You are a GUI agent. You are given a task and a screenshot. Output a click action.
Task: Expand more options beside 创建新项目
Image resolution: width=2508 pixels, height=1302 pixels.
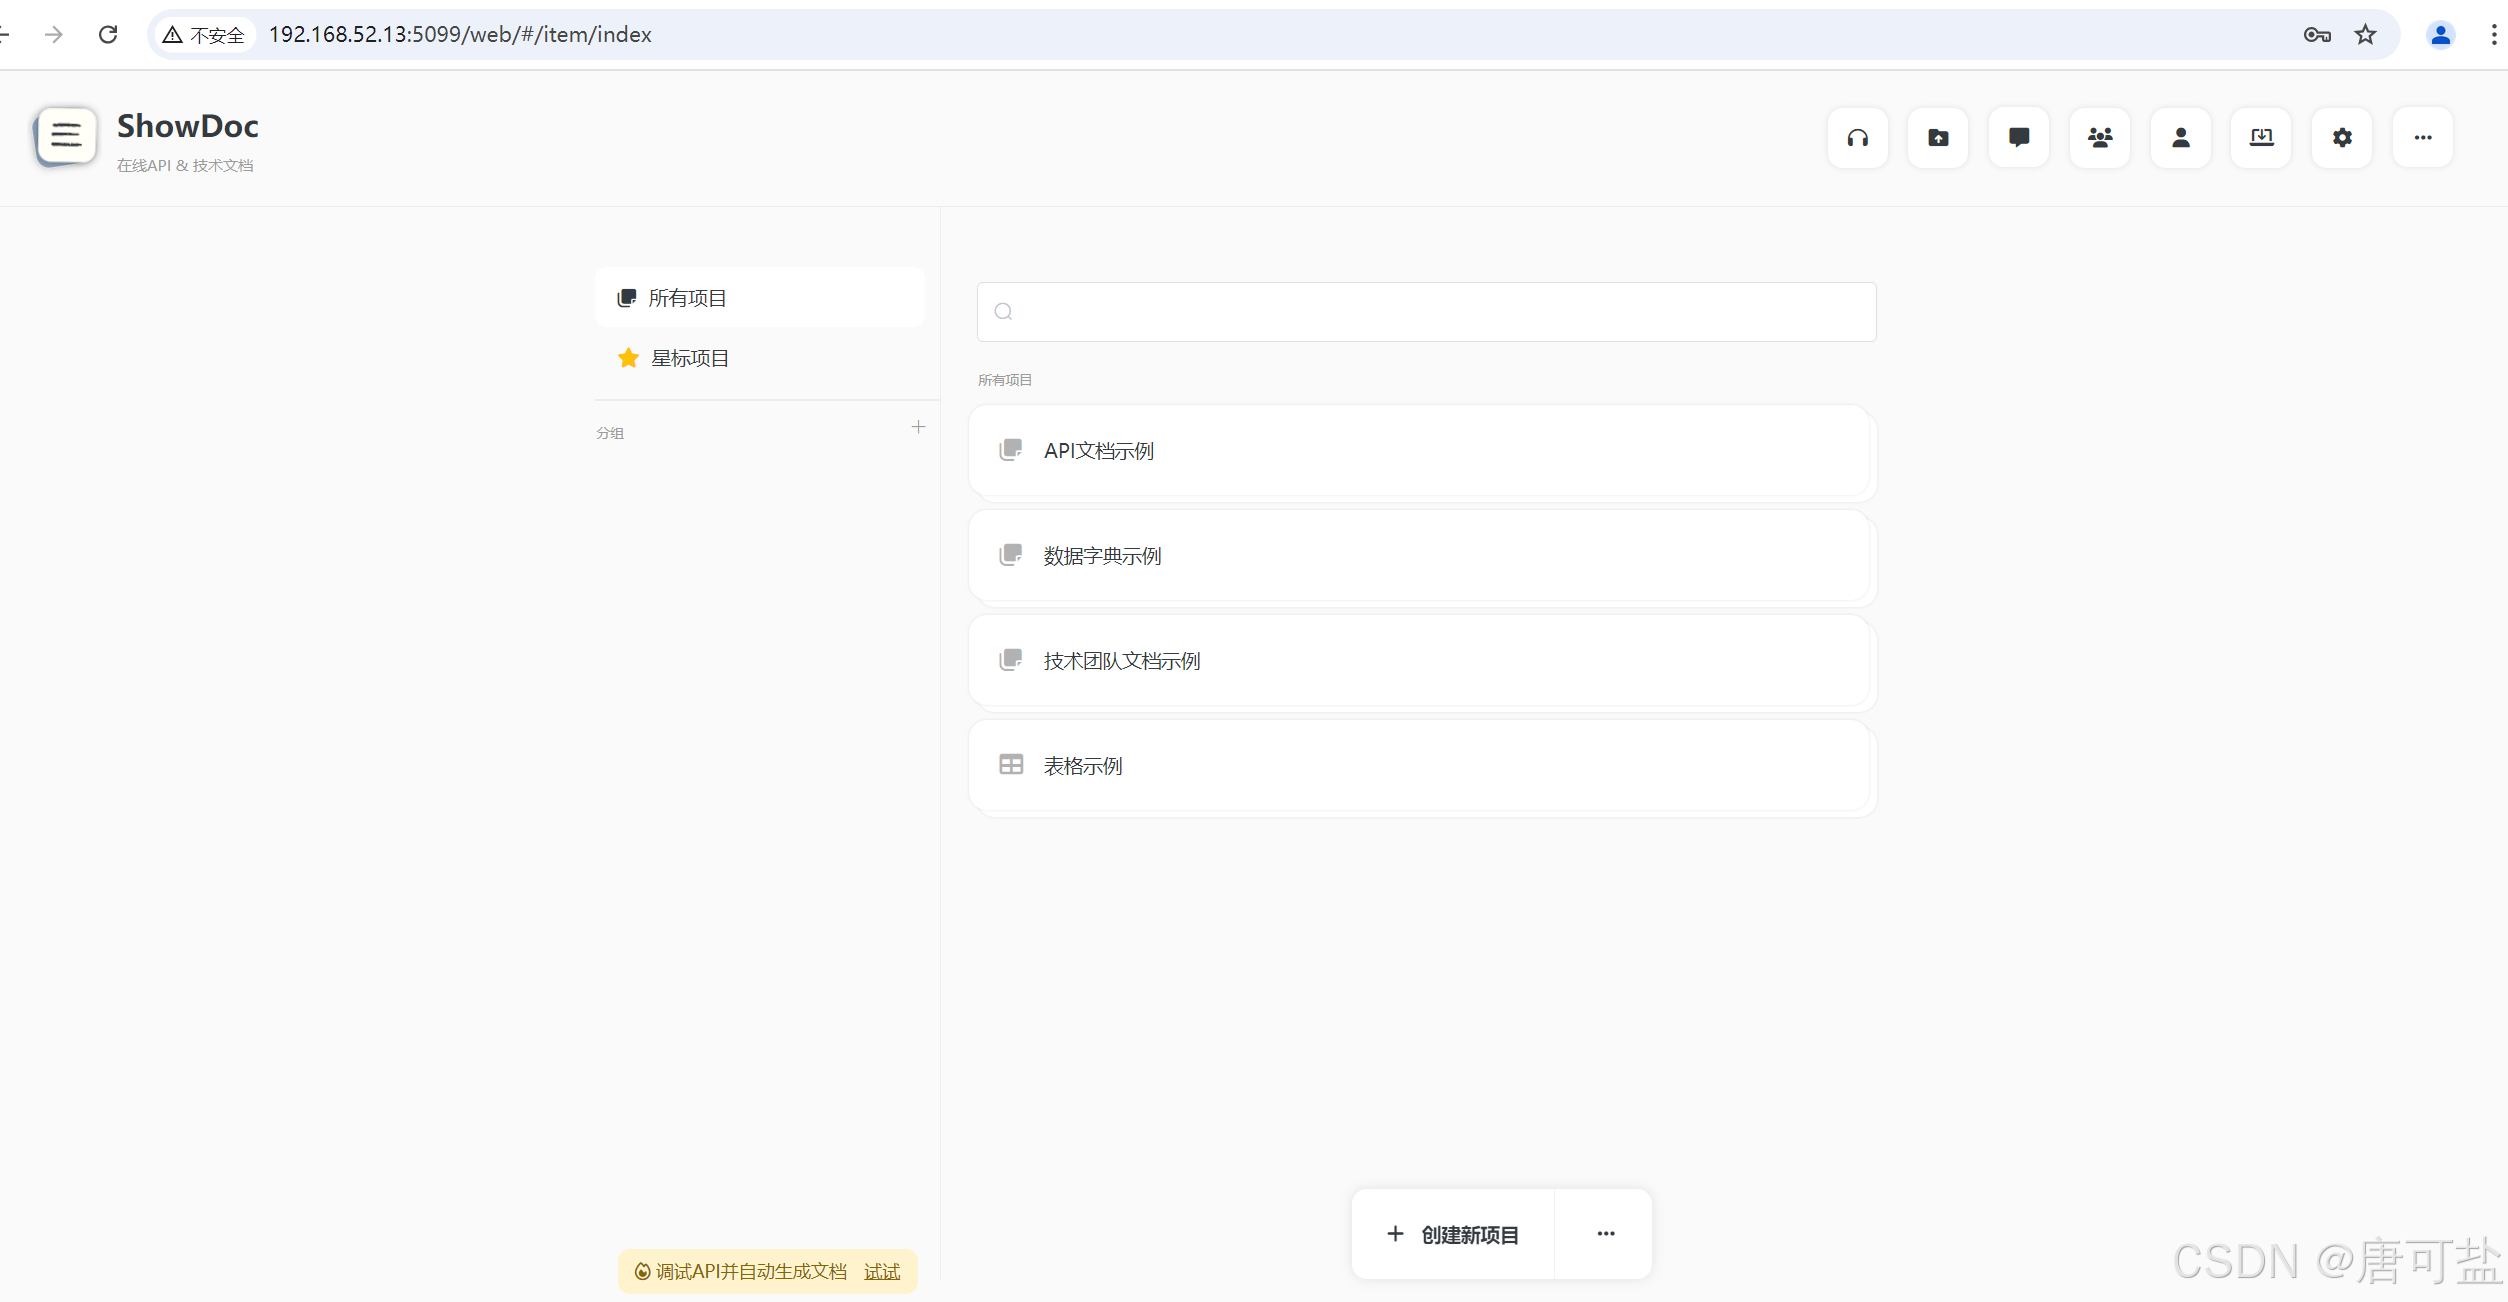[1605, 1234]
